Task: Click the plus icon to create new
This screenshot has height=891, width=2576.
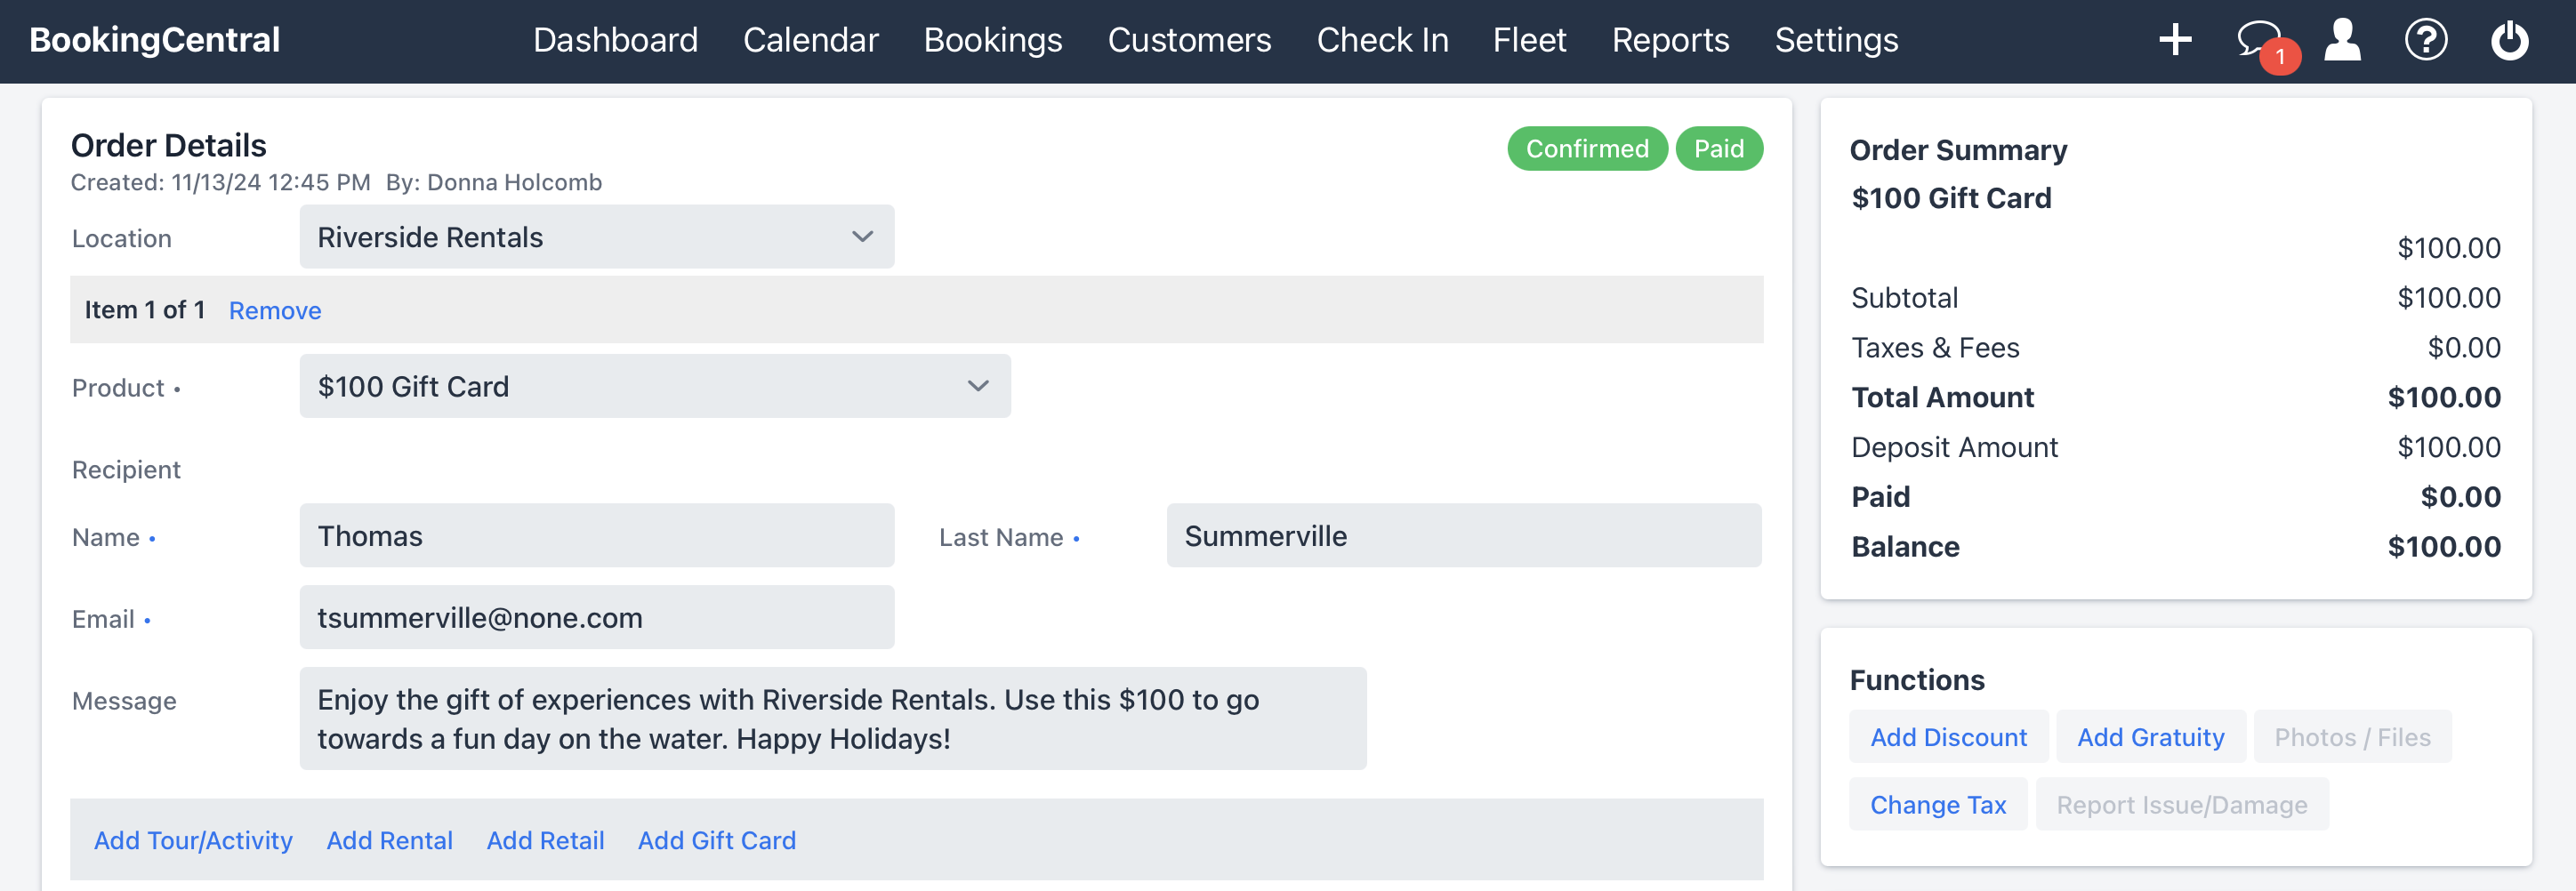Action: 2175,40
